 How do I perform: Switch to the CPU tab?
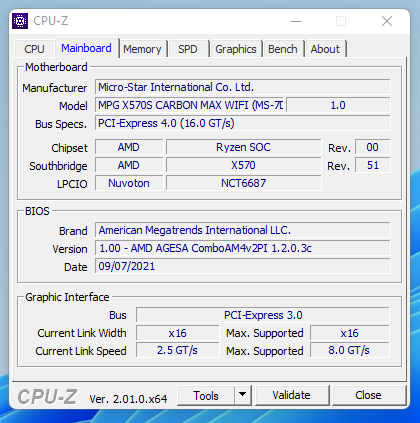click(x=34, y=49)
